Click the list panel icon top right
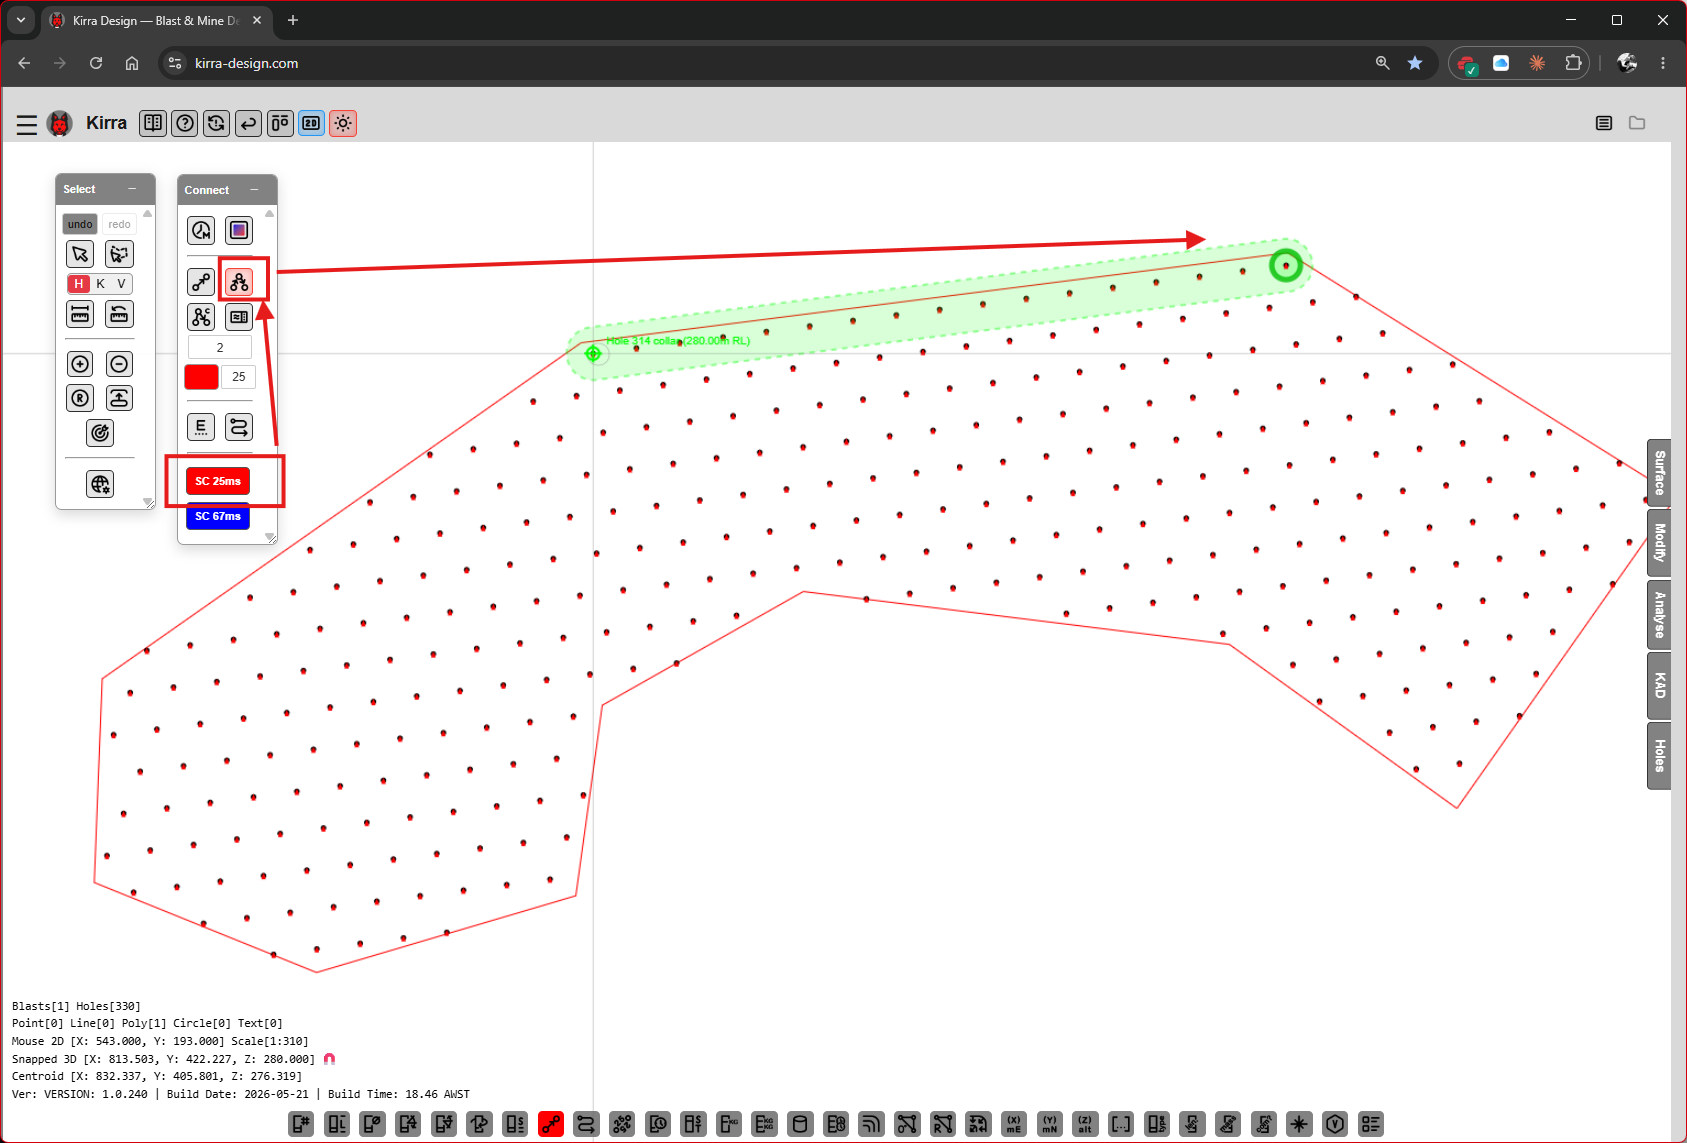Screen dimensions: 1687x1143 [1604, 123]
